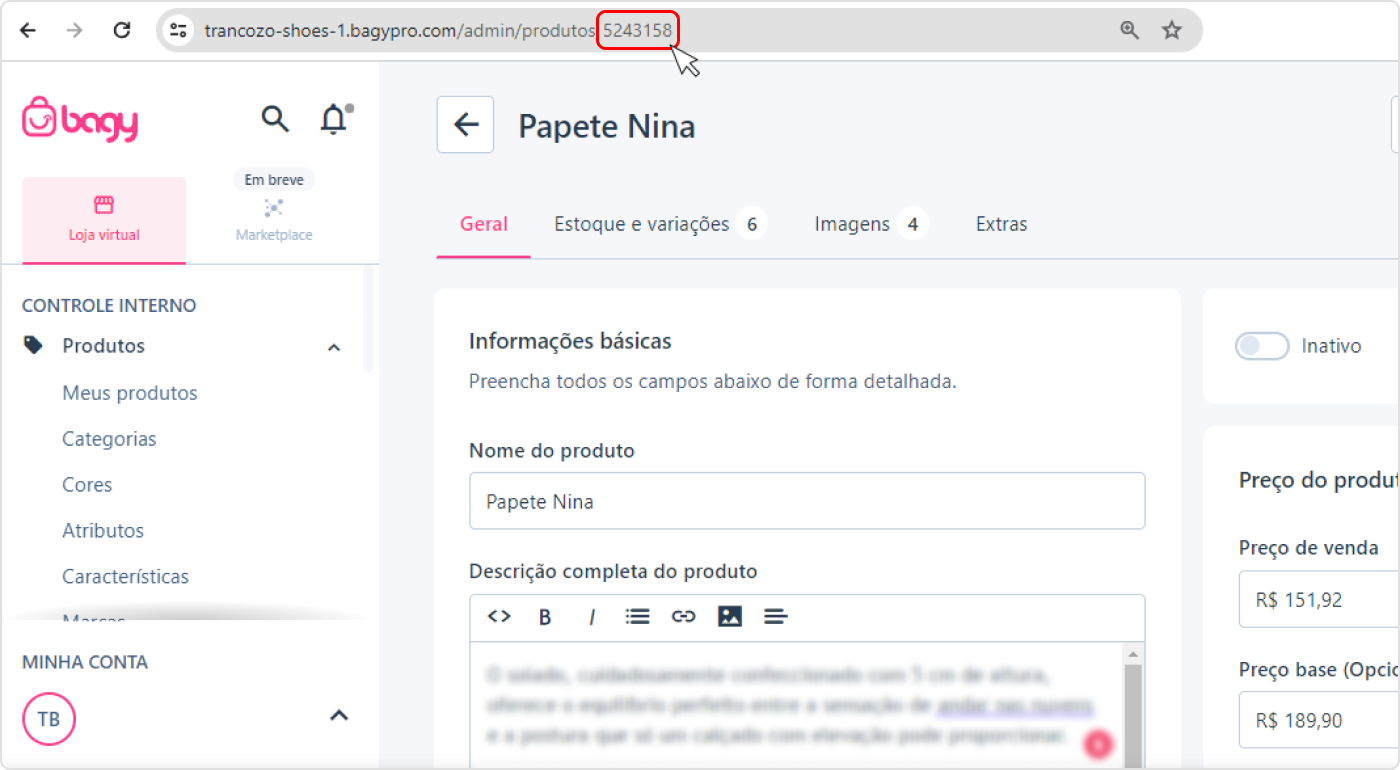This screenshot has width=1400, height=770.
Task: Bookmark this page with the star icon
Action: coord(1172,30)
